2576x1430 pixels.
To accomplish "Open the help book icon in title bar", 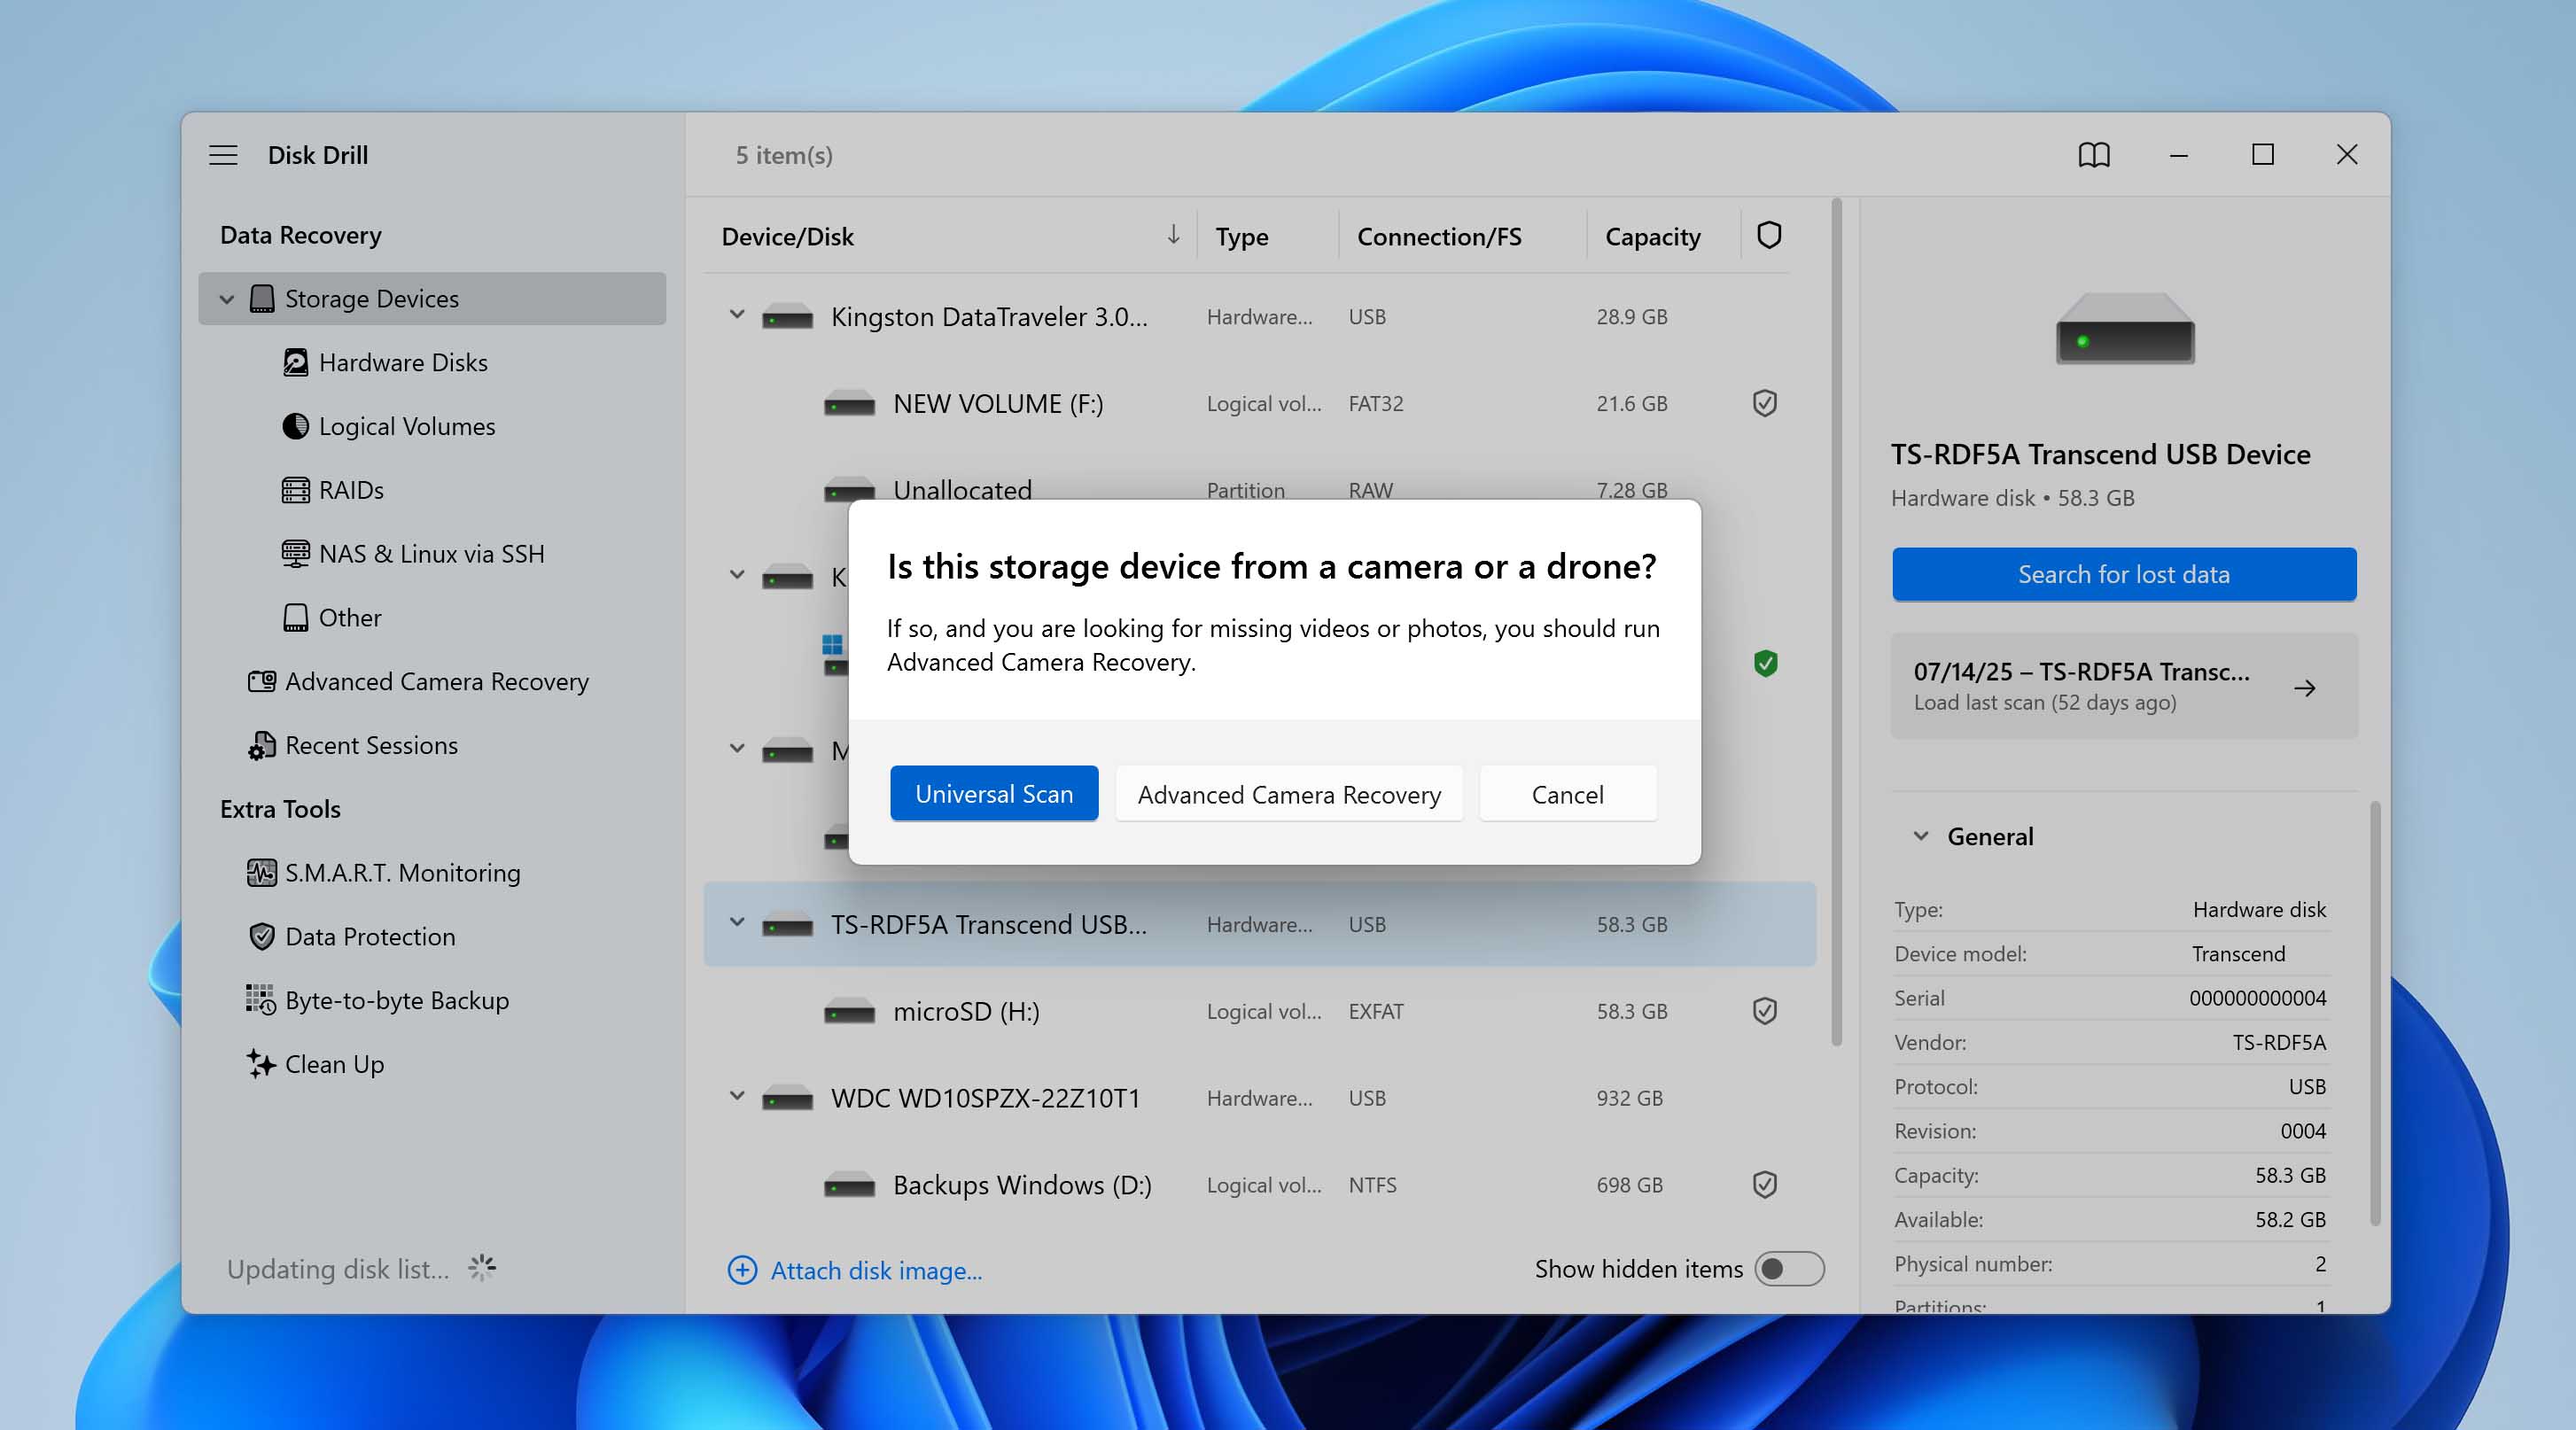I will (2093, 155).
